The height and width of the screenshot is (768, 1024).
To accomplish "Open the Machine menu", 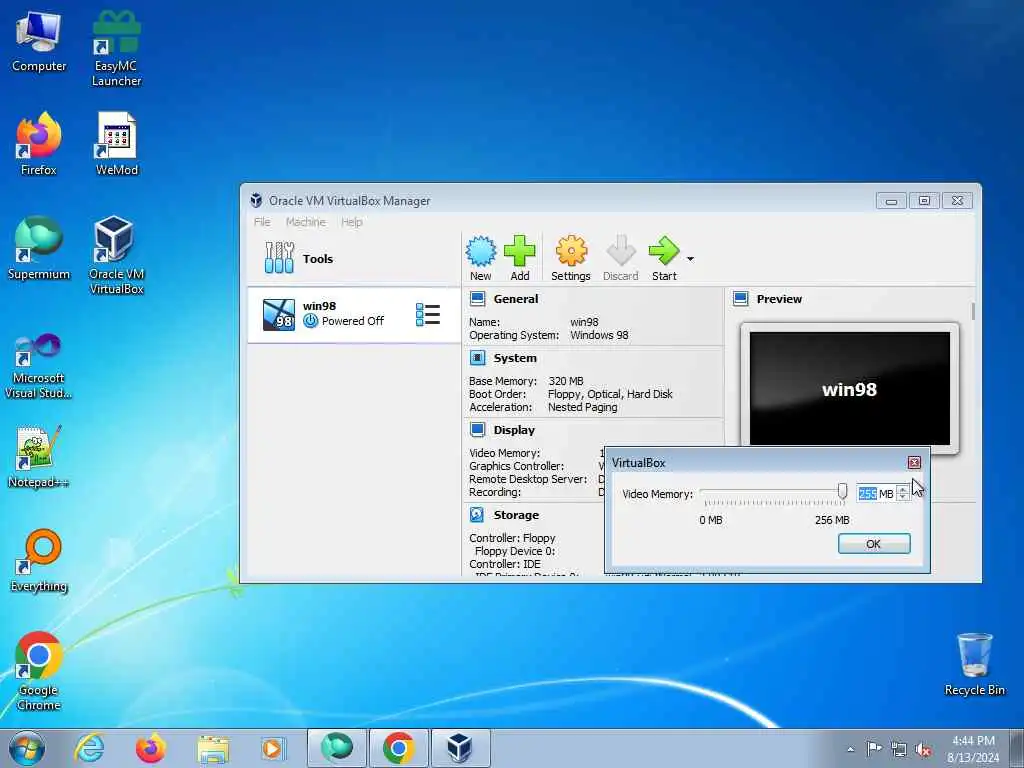I will click(306, 222).
